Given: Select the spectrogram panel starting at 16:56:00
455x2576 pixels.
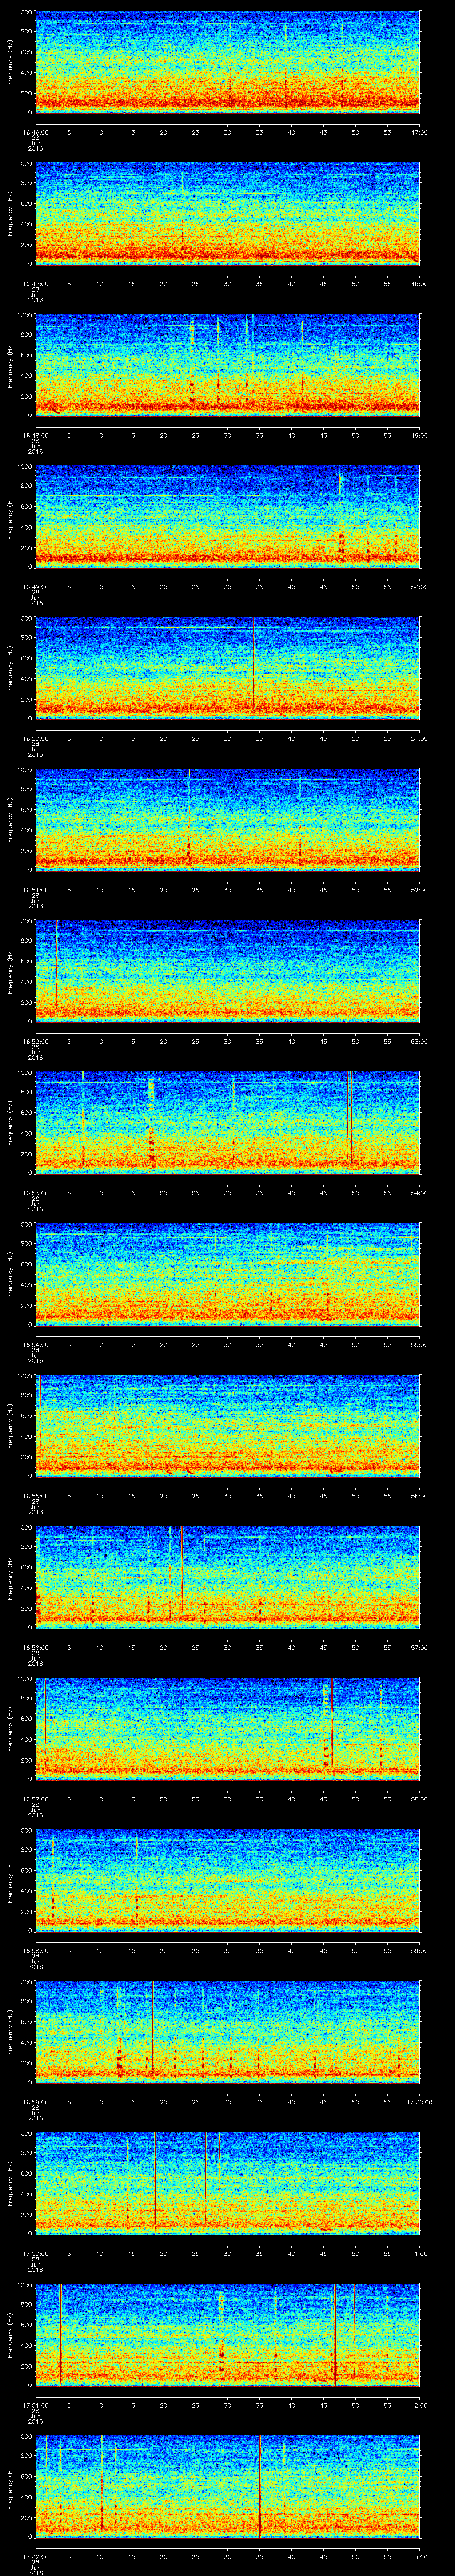Looking at the screenshot, I should coord(227,1577).
